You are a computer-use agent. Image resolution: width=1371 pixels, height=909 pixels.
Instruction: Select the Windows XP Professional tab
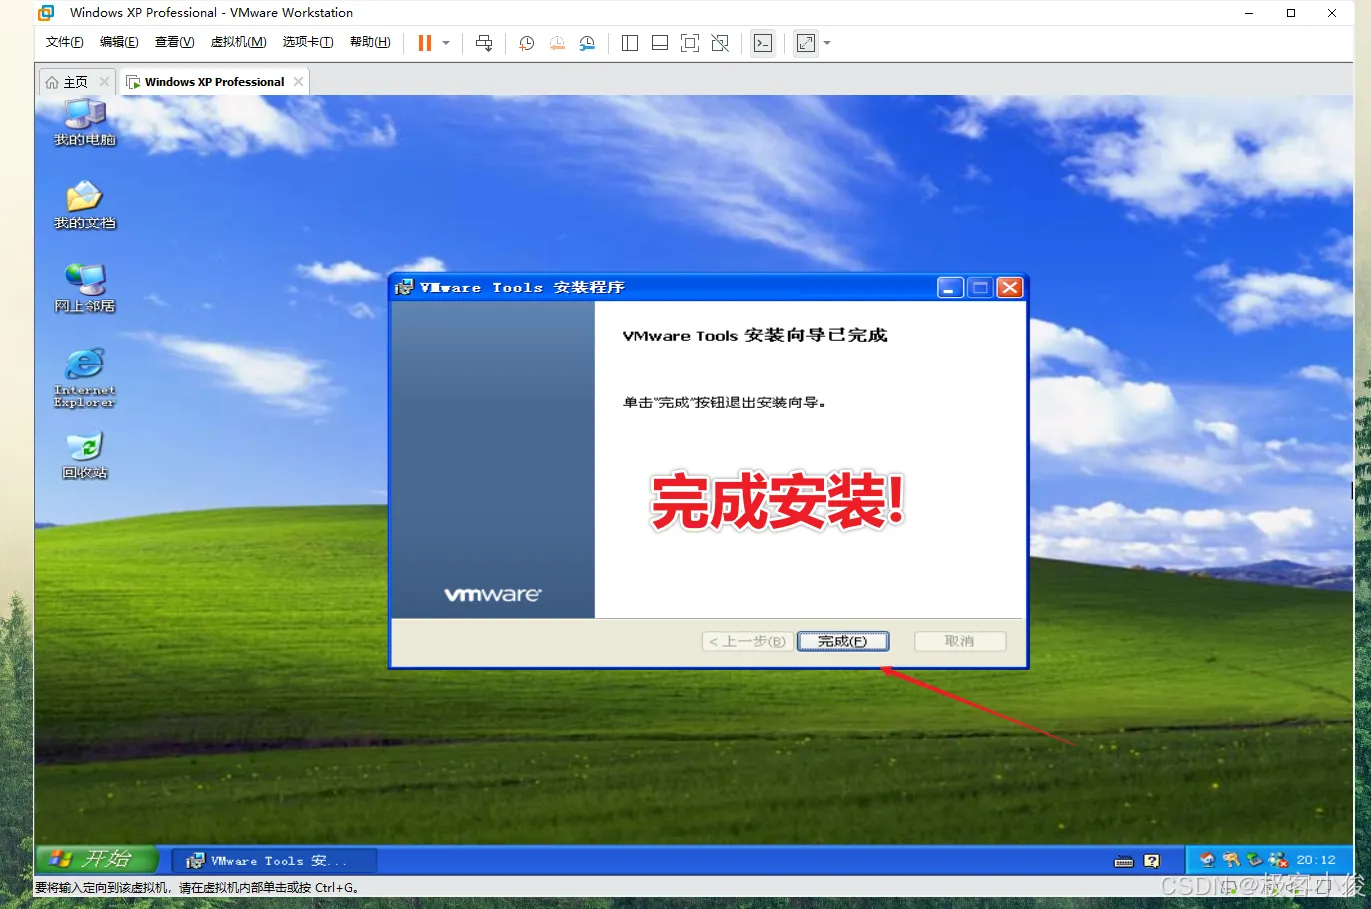pos(214,82)
